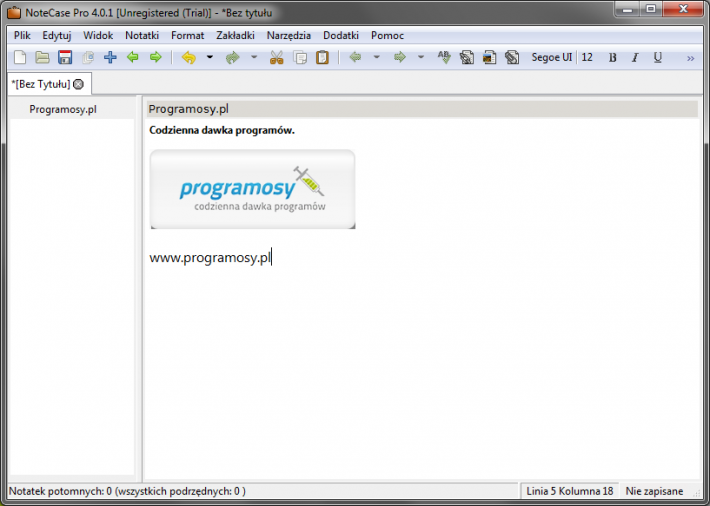Toggle italic formatting
This screenshot has width=710, height=506.
tap(635, 58)
